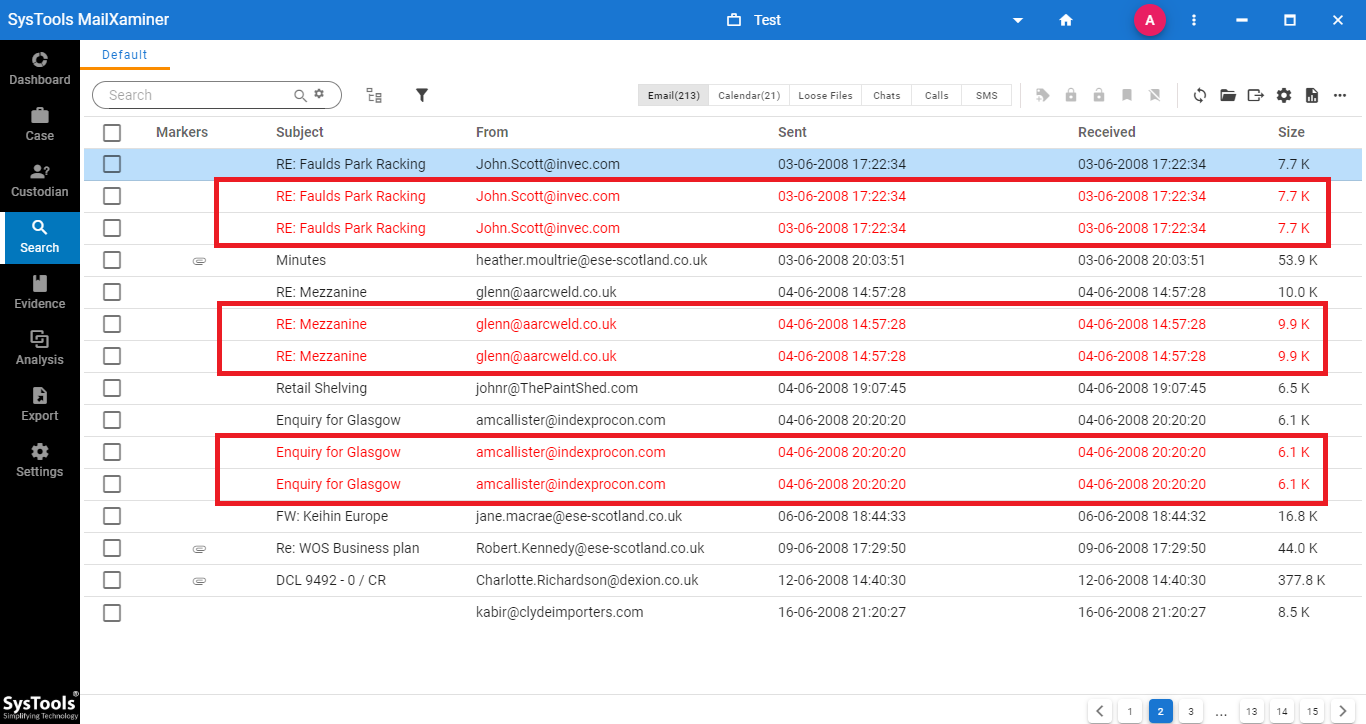
Task: Sort by the Sent column header
Action: (x=792, y=132)
